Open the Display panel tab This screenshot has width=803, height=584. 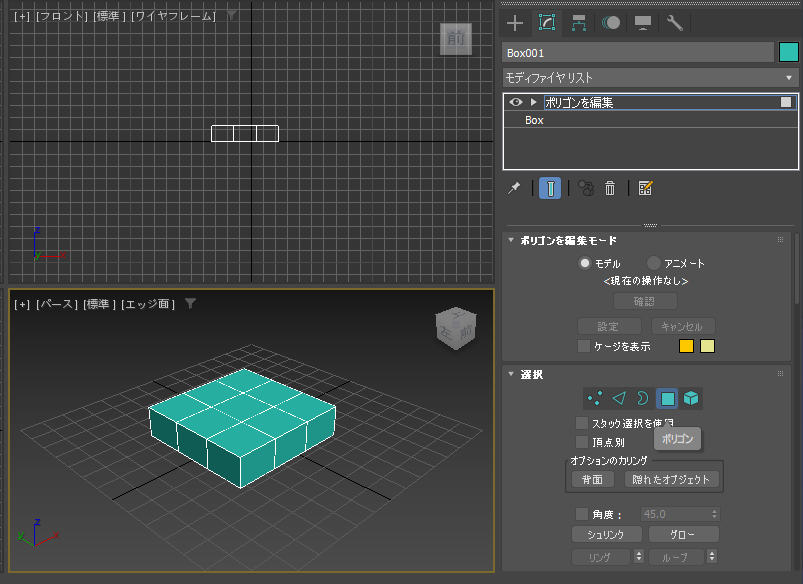click(x=643, y=23)
